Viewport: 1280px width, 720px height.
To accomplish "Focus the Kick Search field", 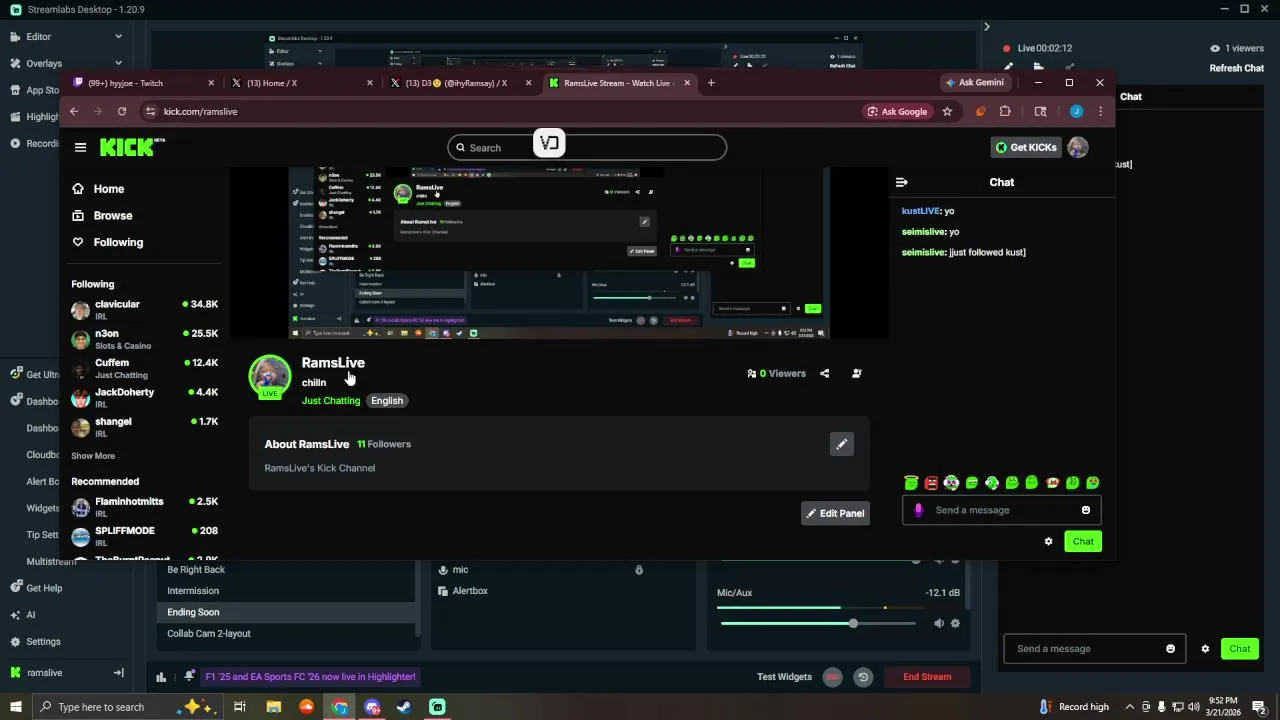I will tap(587, 148).
